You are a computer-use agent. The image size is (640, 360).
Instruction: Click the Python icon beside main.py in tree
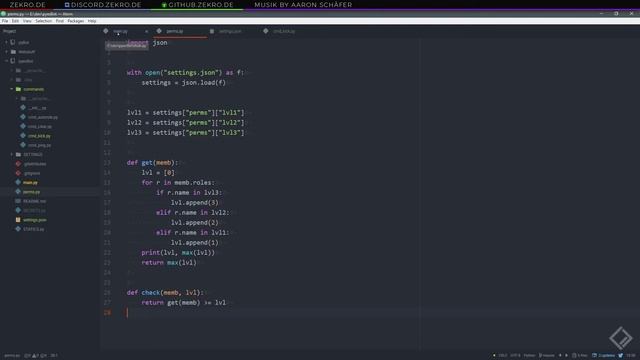coord(18,182)
